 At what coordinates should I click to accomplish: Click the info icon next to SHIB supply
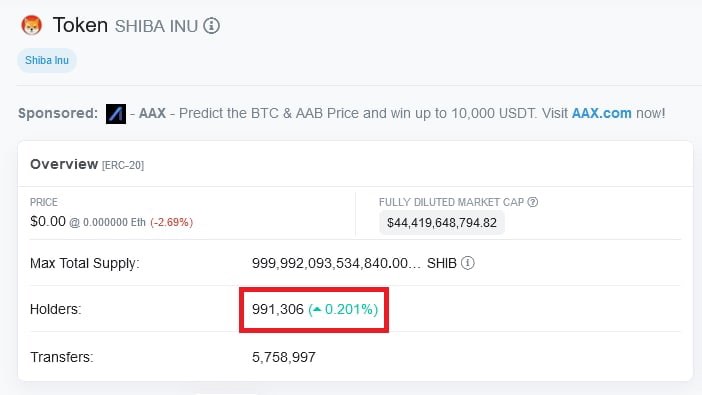(x=468, y=263)
